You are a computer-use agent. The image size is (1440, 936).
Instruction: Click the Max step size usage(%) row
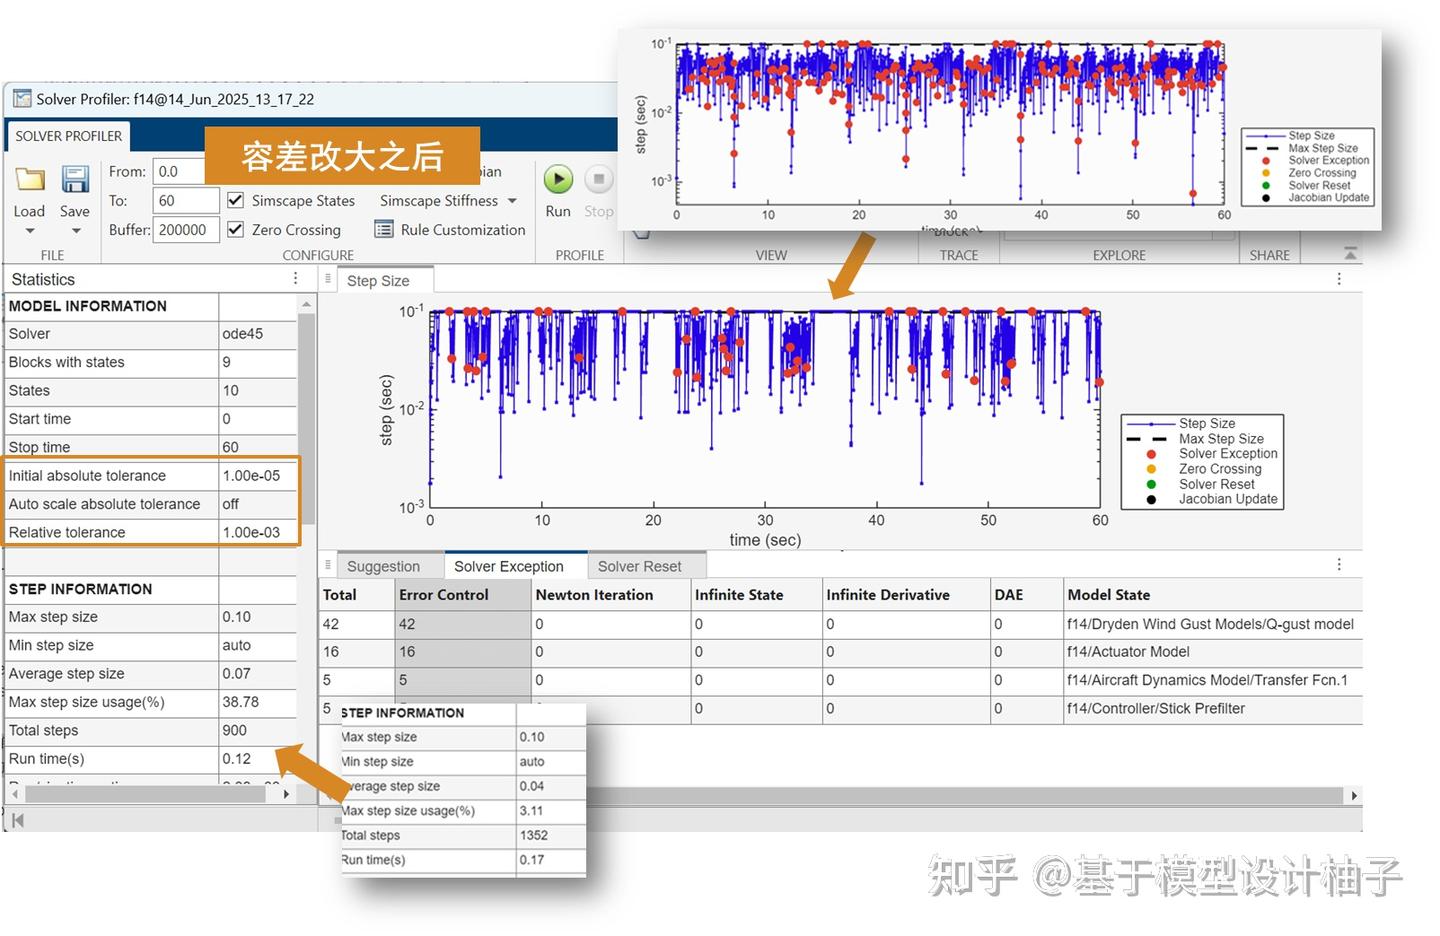(x=151, y=702)
